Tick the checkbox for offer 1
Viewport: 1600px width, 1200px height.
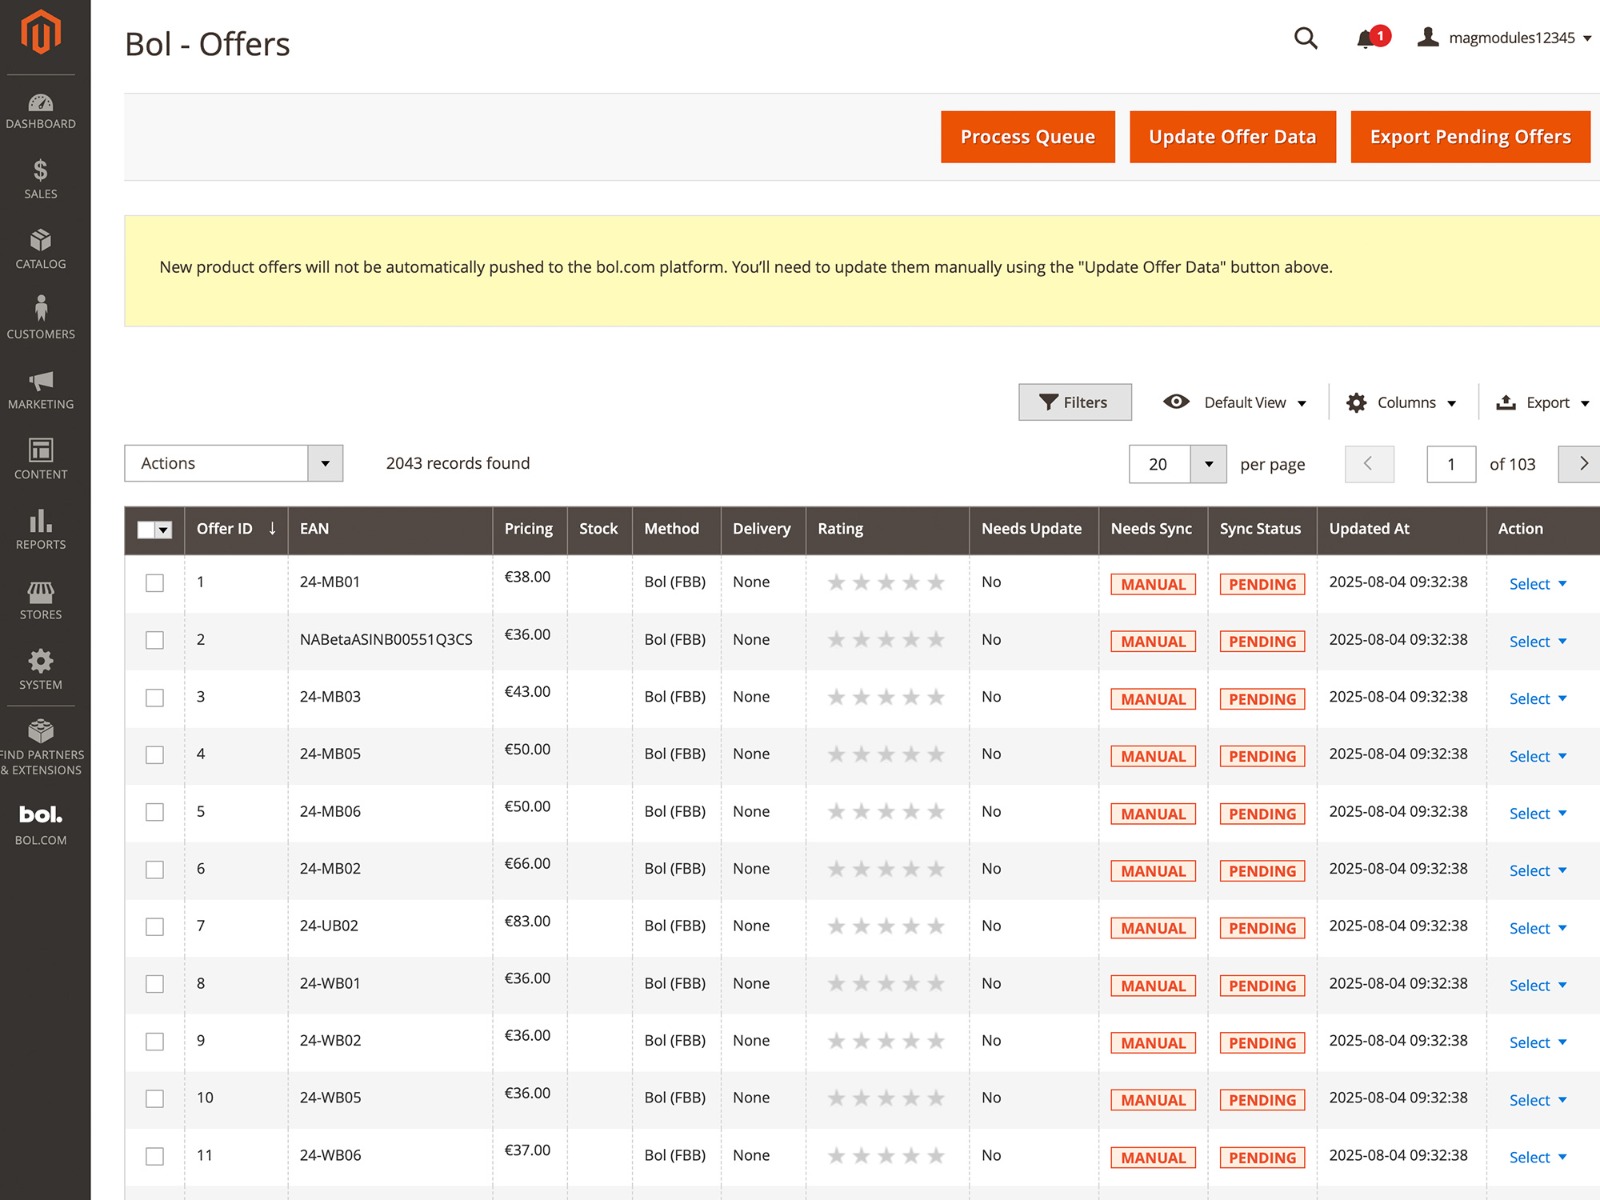coord(155,582)
